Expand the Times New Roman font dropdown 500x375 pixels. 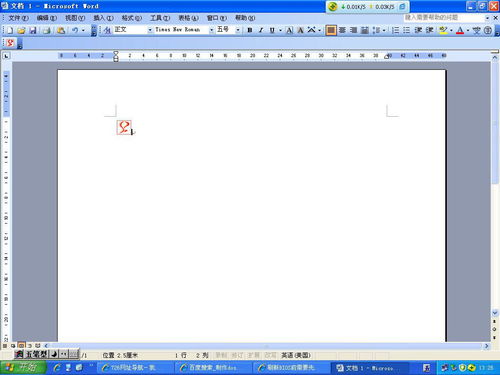click(211, 30)
